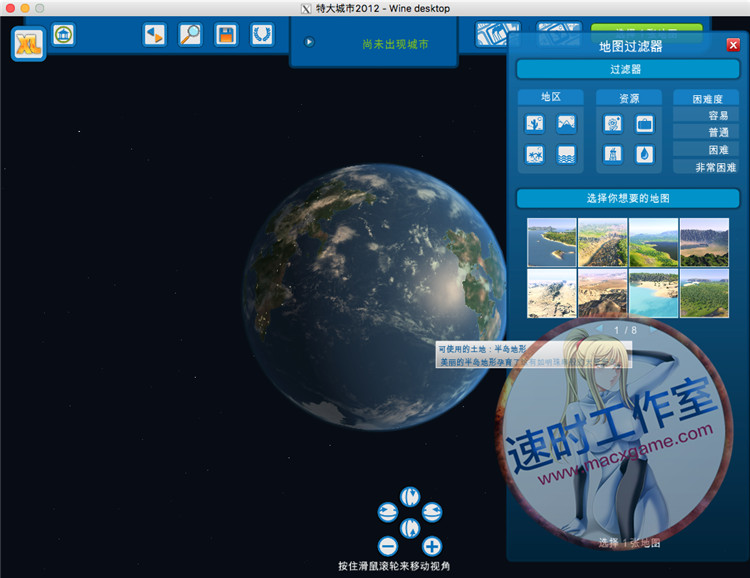Click the 资源 section label
Screen dimensions: 750x578
coord(629,98)
